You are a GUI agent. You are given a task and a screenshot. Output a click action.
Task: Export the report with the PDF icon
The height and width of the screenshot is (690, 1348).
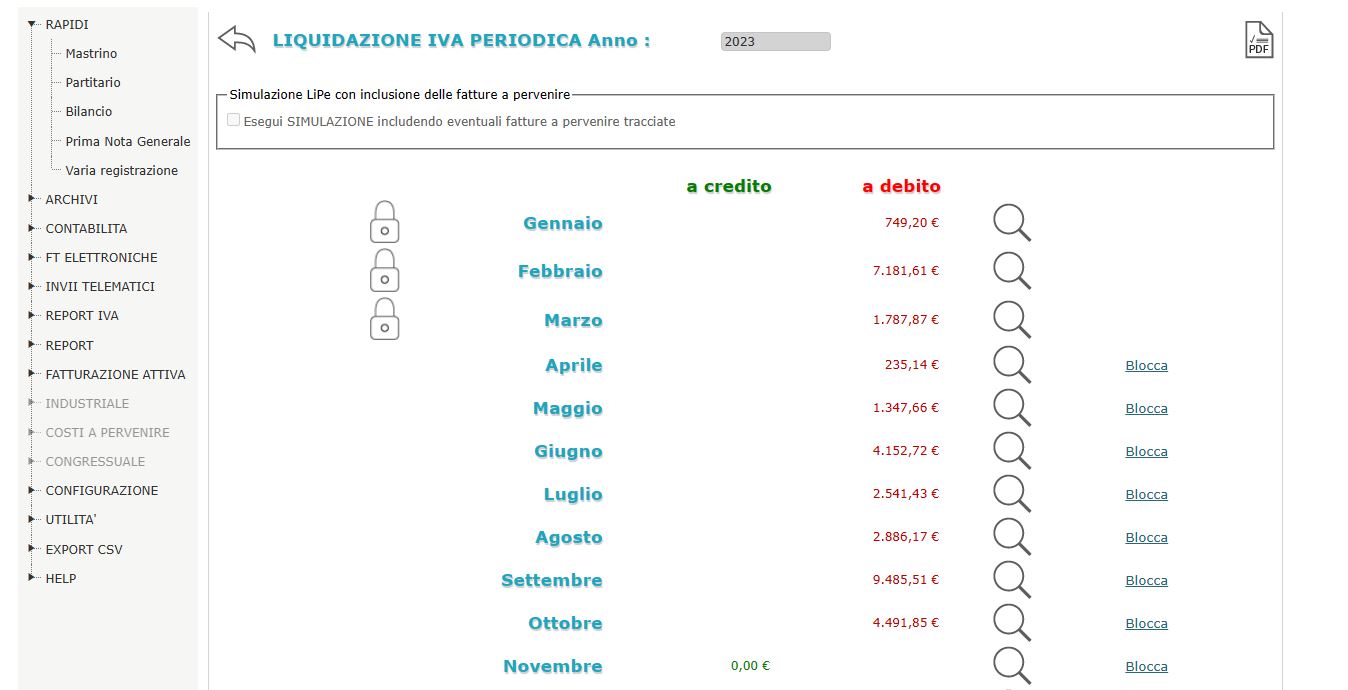click(1259, 40)
